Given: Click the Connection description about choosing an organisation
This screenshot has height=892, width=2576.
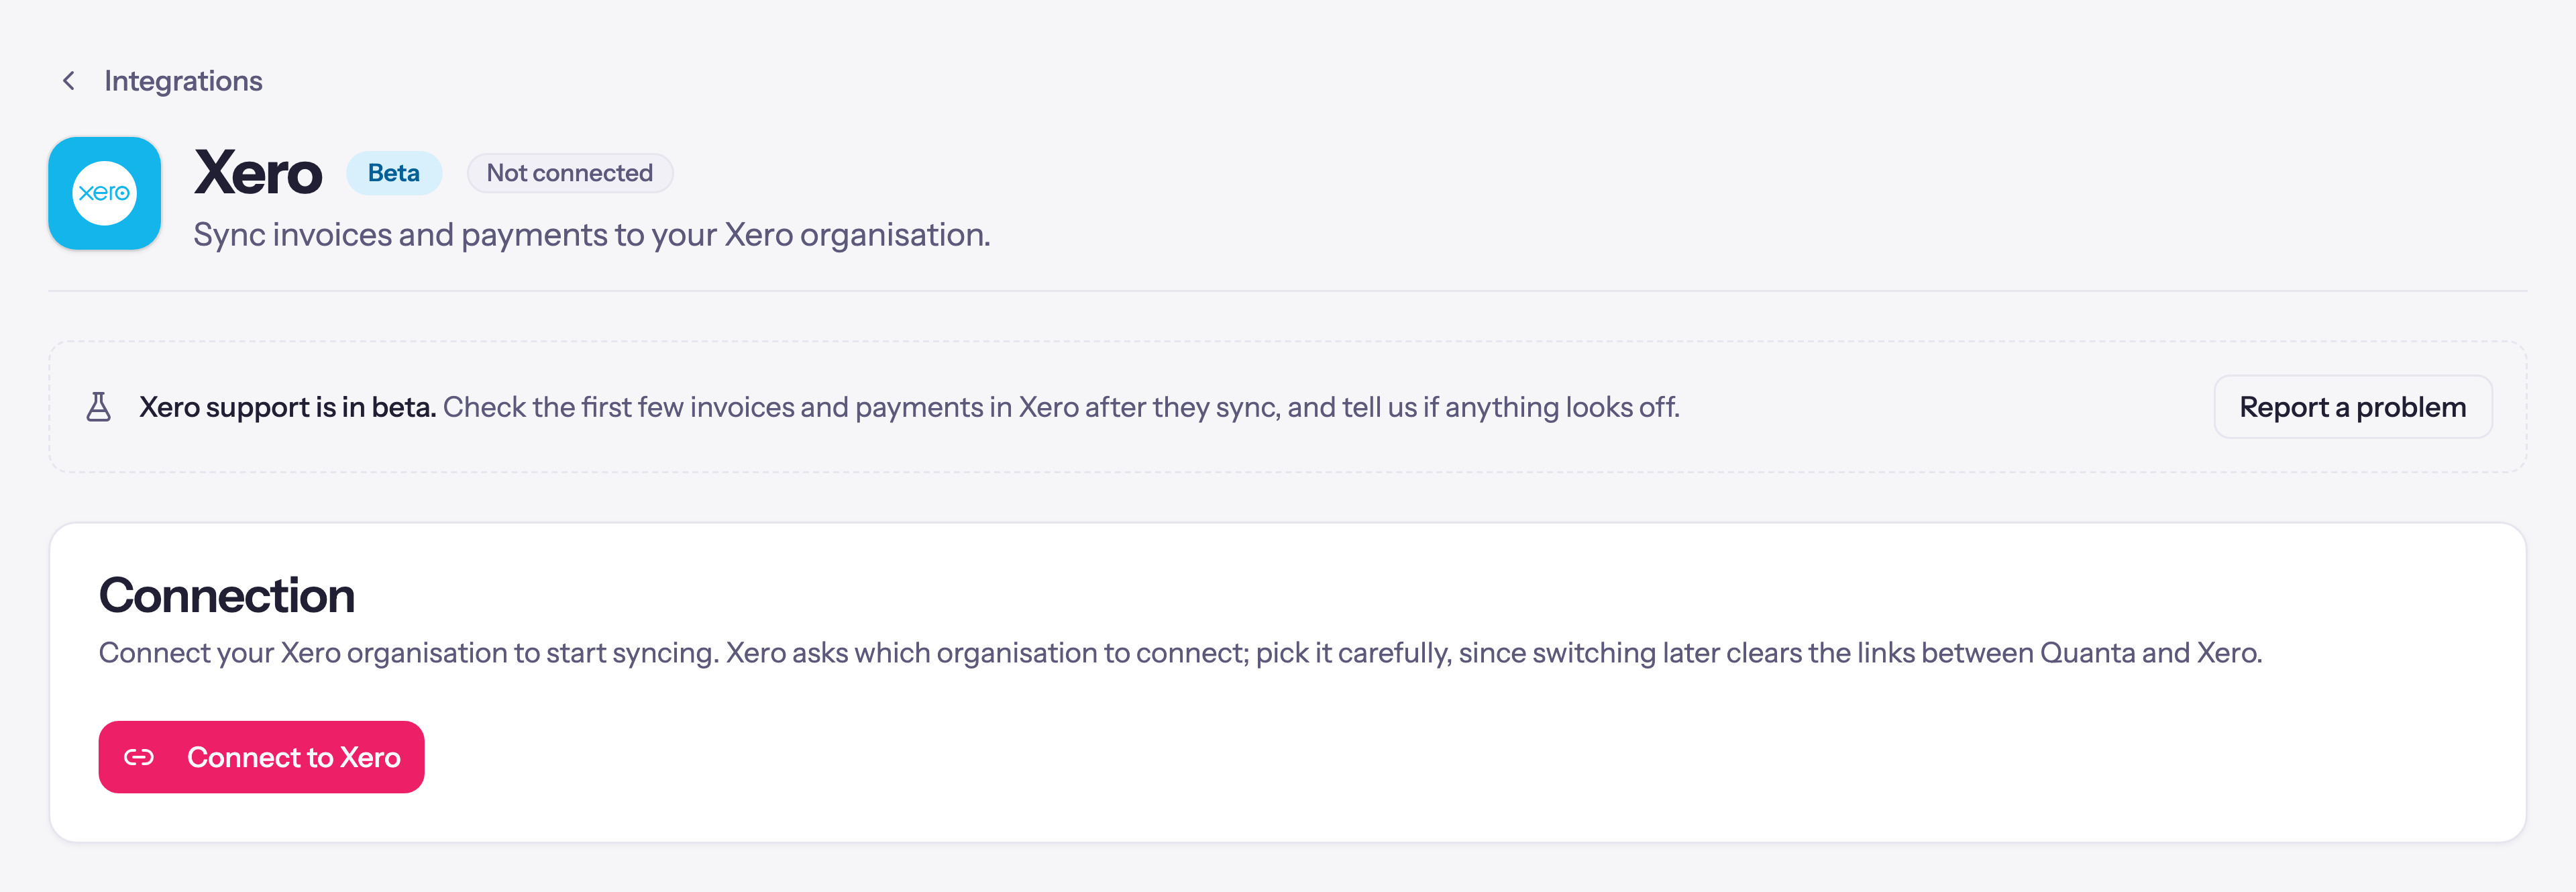Looking at the screenshot, I should point(1180,653).
